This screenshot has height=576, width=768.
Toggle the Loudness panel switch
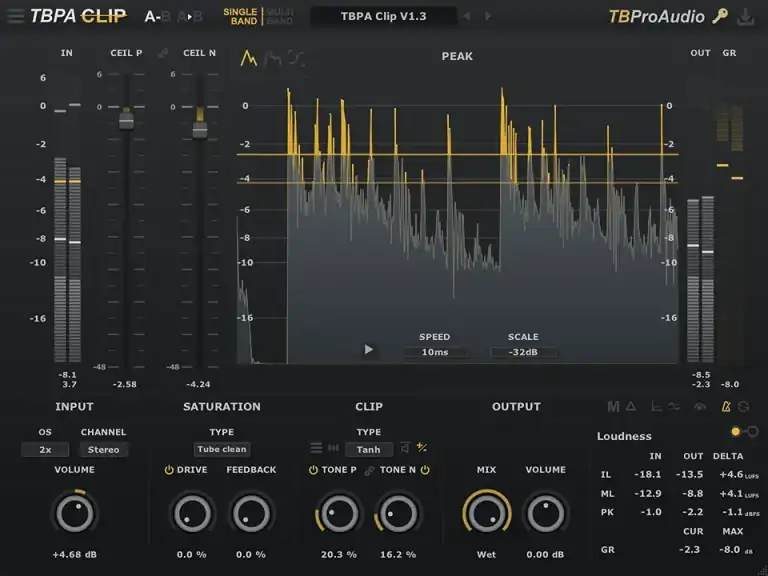tap(744, 432)
